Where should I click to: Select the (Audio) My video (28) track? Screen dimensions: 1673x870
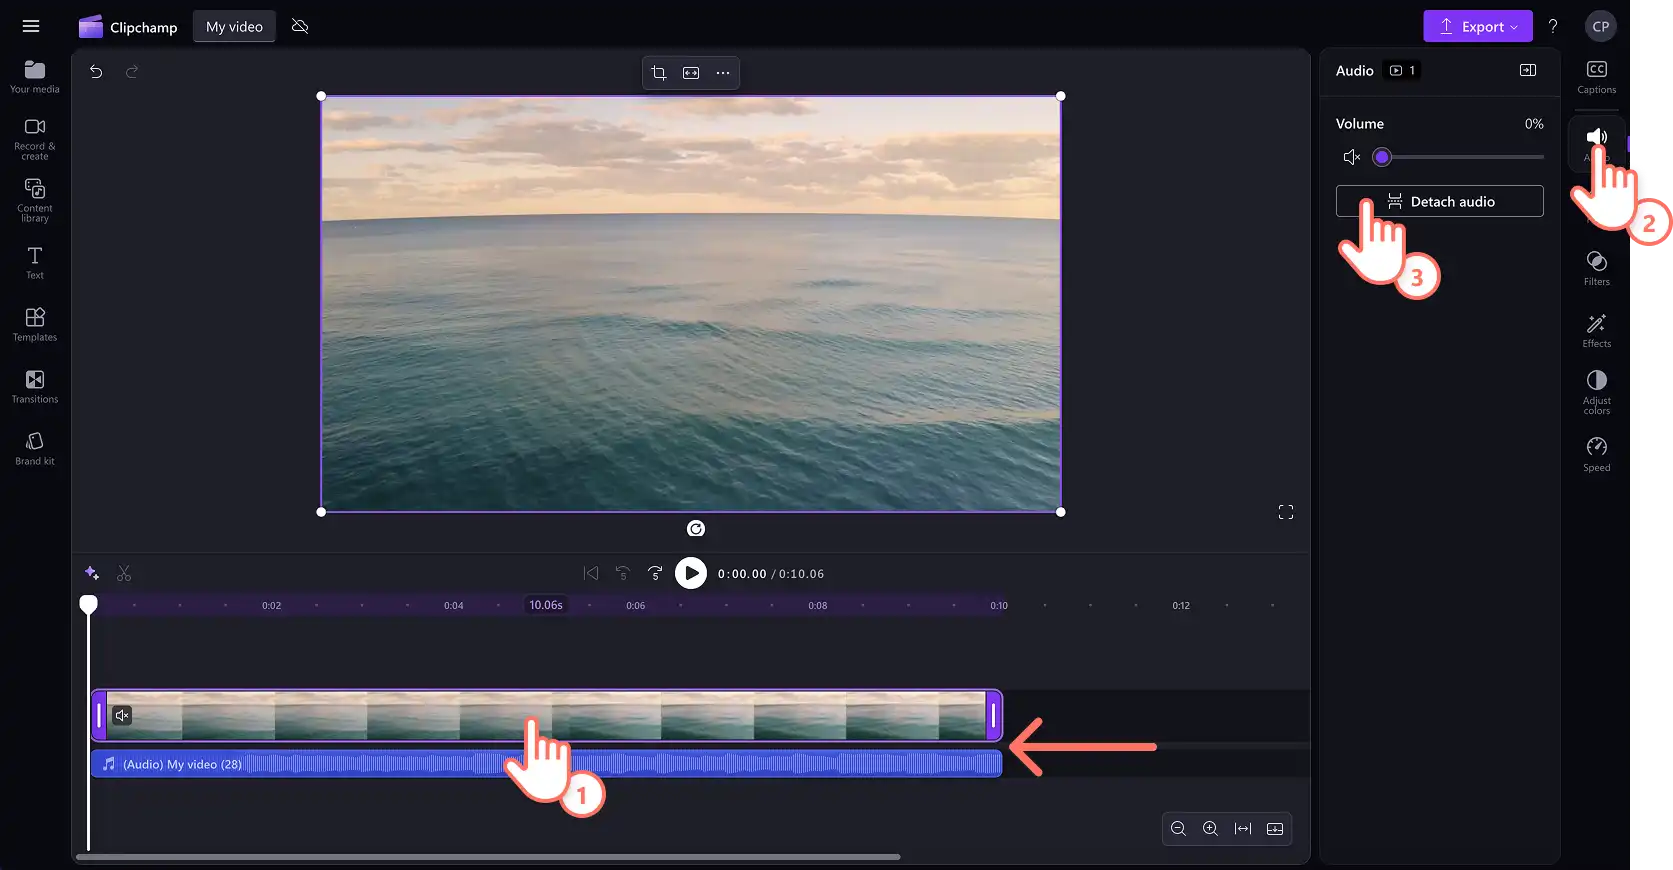click(546, 764)
